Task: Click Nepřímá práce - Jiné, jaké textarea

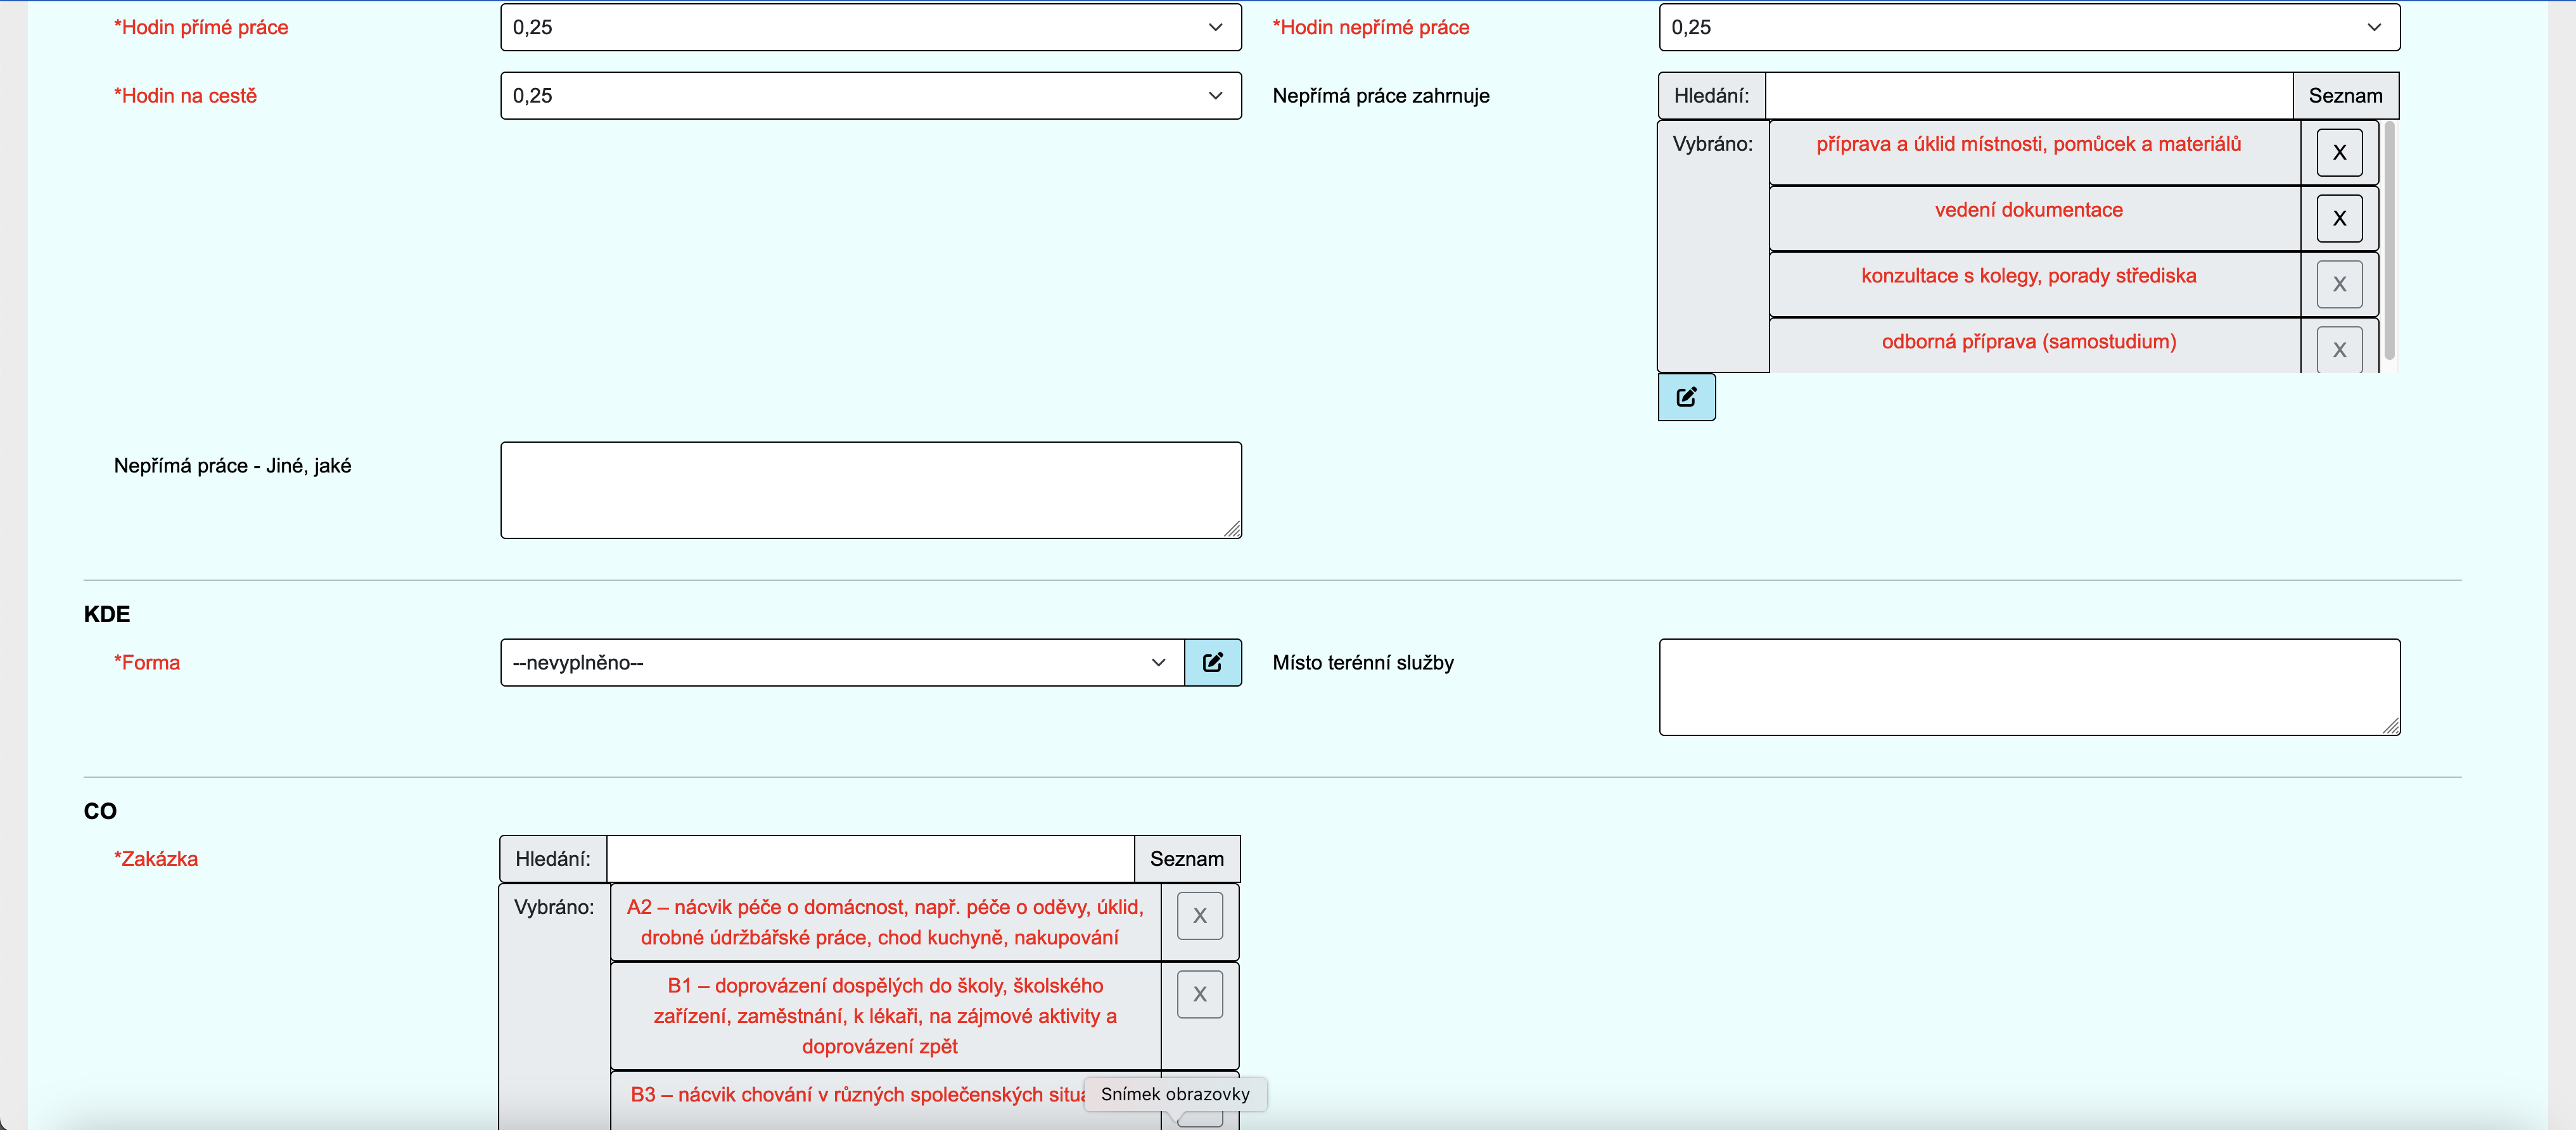Action: [x=870, y=490]
